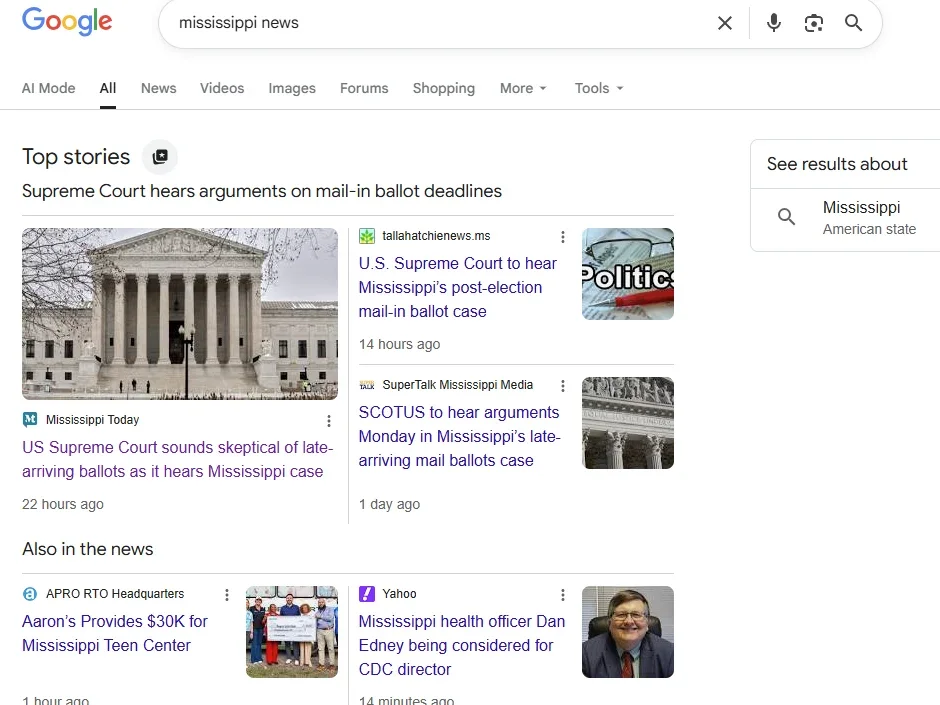940x705 pixels.
Task: Switch to the Forums tab
Action: click(364, 88)
